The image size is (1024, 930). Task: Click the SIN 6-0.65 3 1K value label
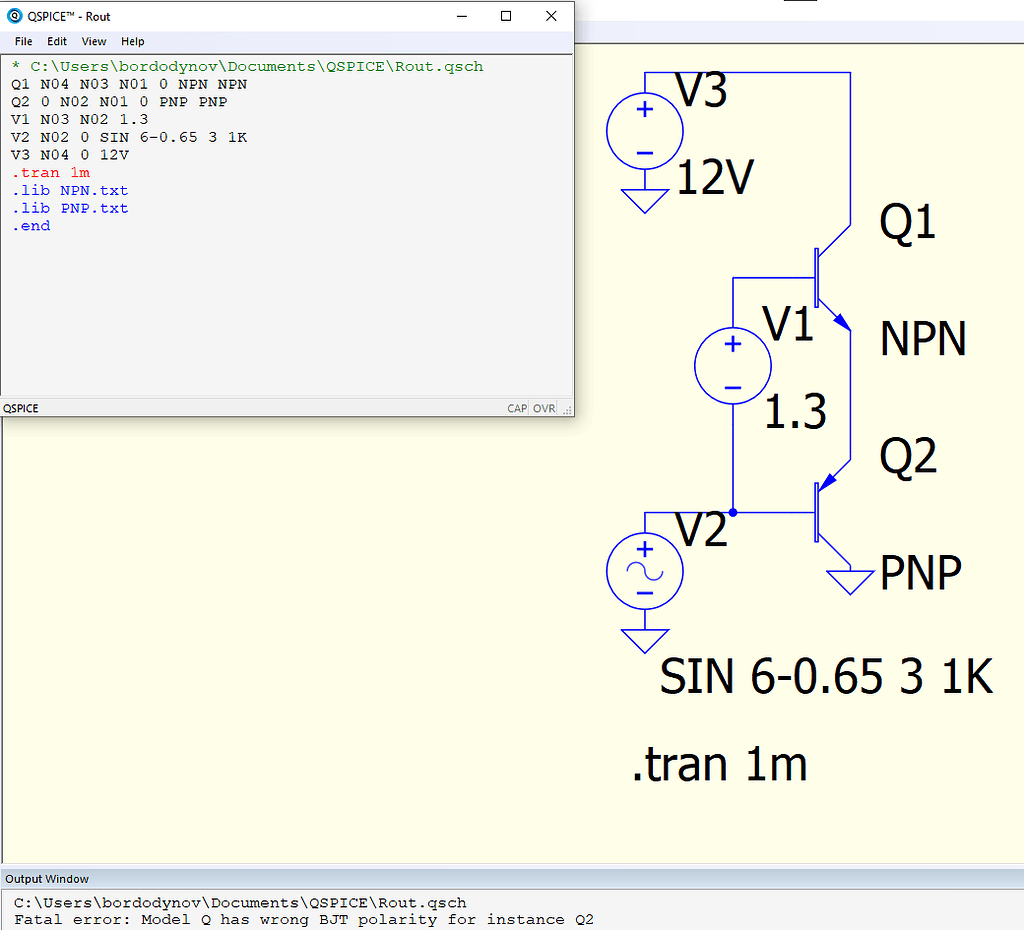[826, 678]
